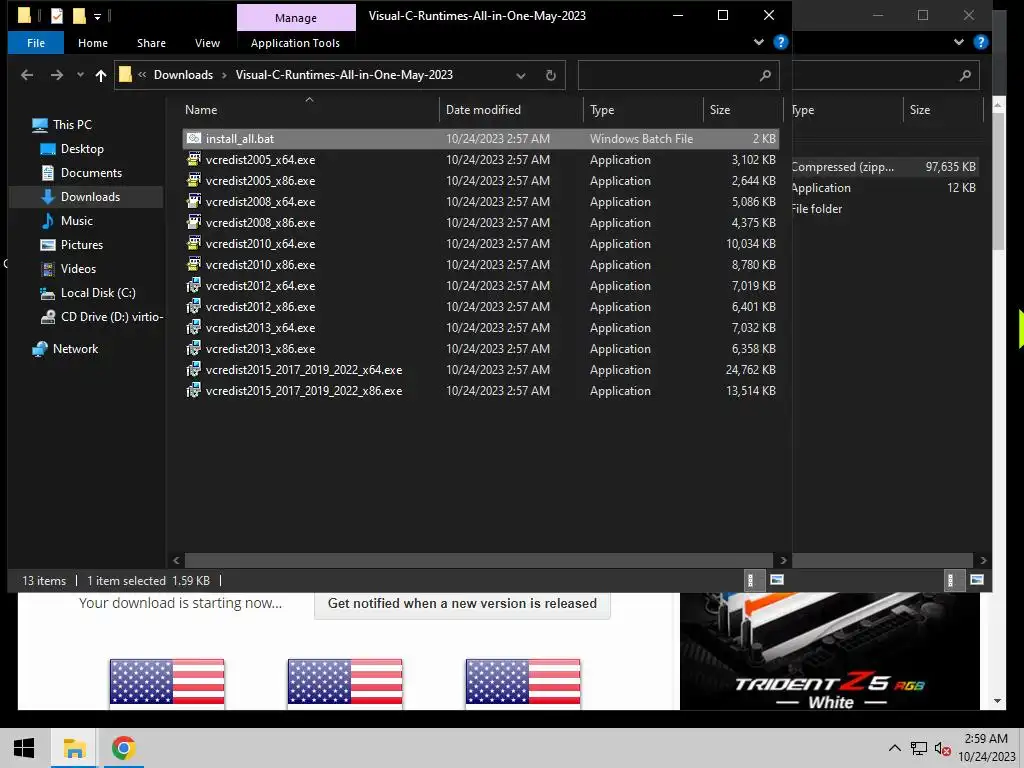This screenshot has width=1024, height=768.
Task: Click Downloads in the breadcrumb path
Action: coord(183,75)
